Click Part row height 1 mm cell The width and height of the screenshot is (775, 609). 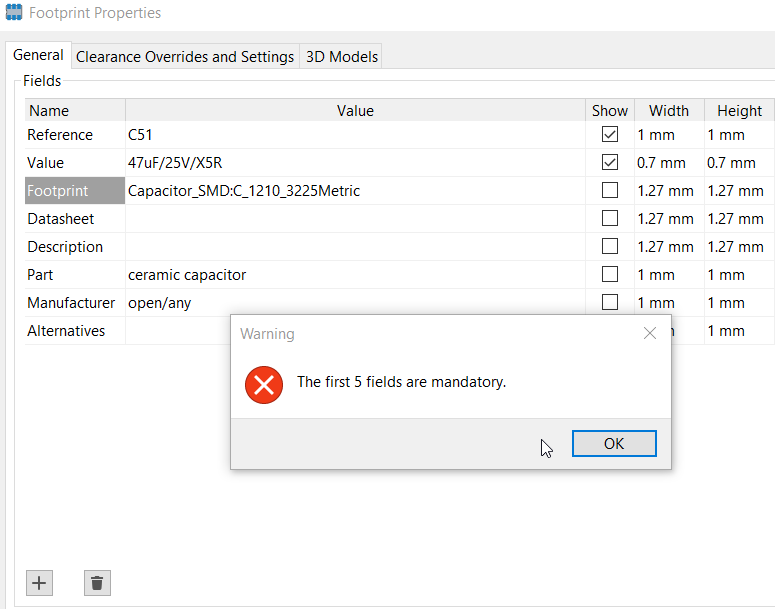pyautogui.click(x=739, y=274)
